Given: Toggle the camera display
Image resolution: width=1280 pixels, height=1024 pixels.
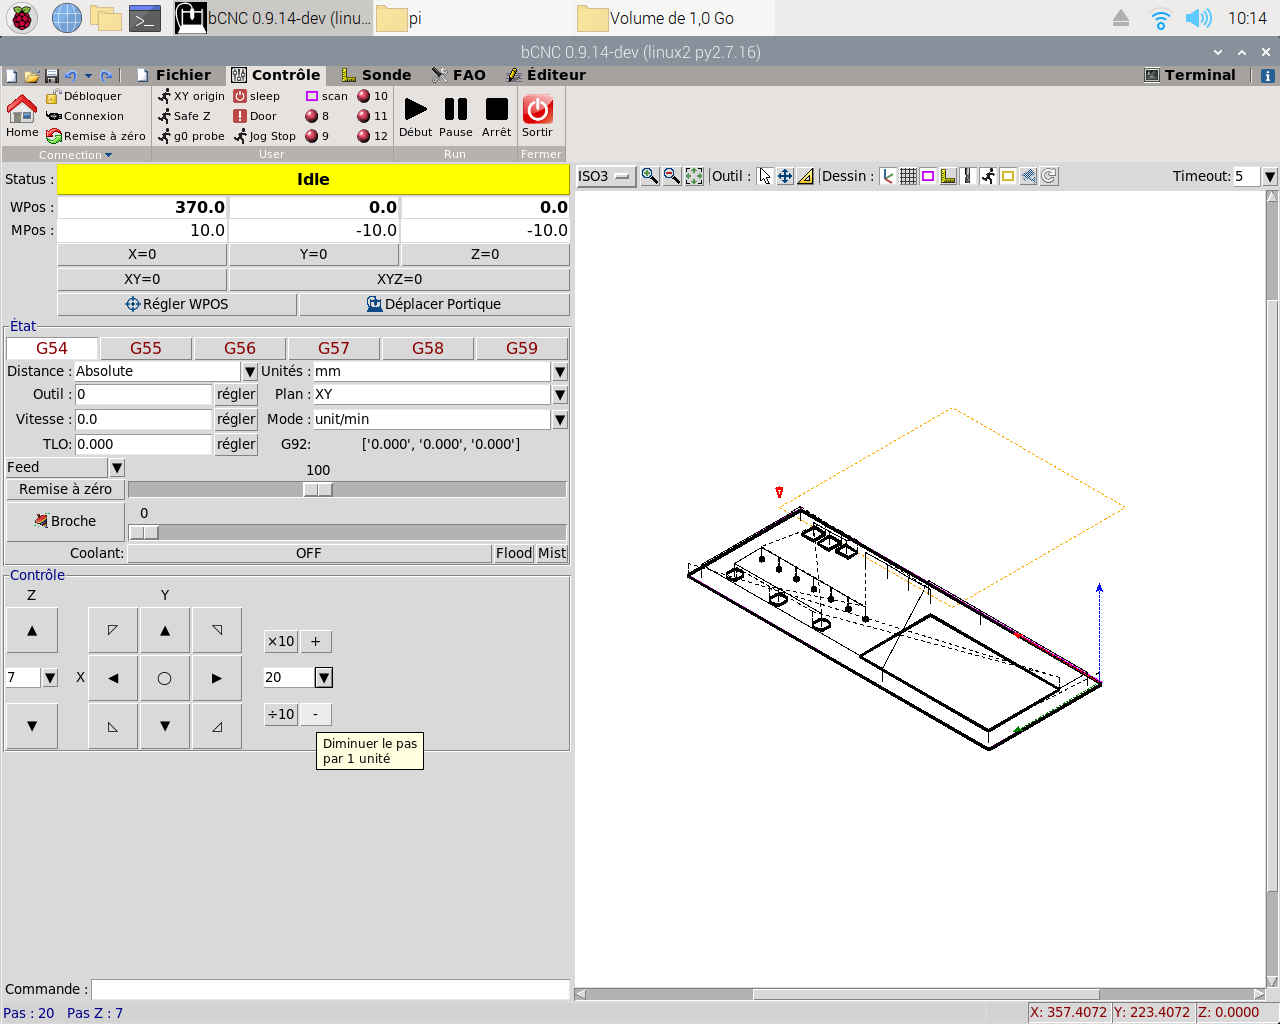Looking at the screenshot, I should click(1028, 176).
